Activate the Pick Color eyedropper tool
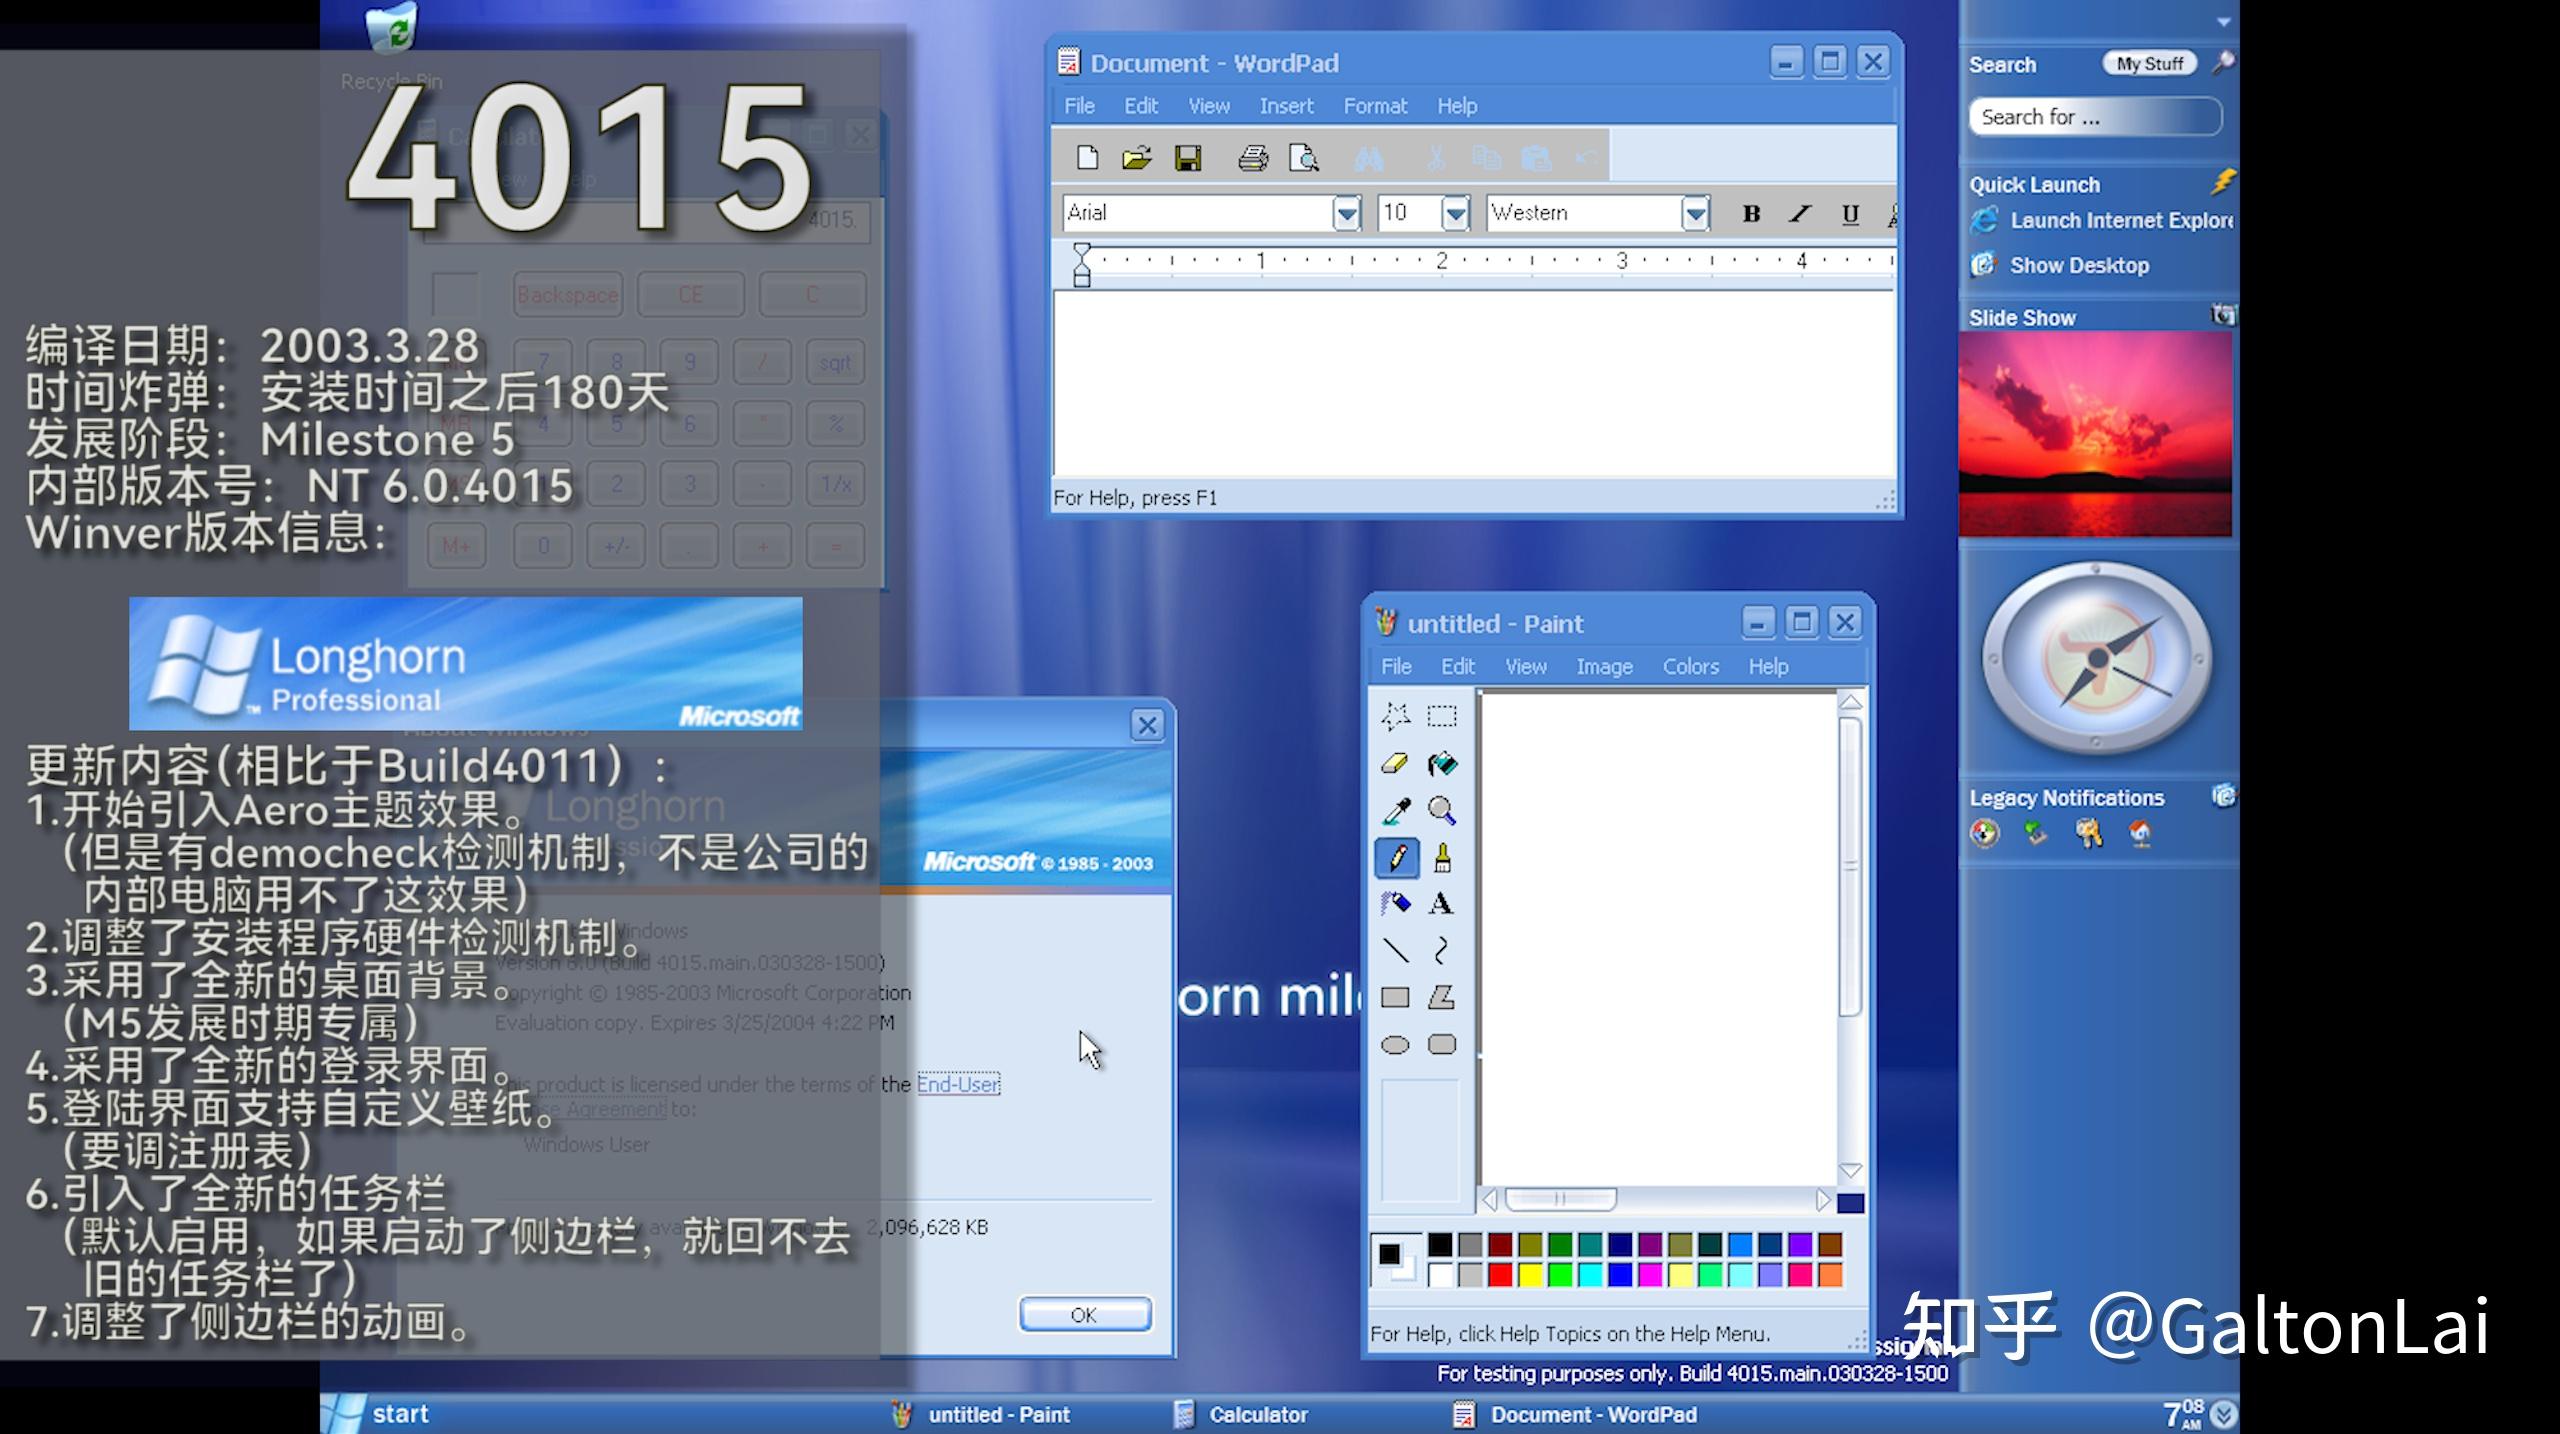This screenshot has width=2560, height=1434. coord(1395,811)
